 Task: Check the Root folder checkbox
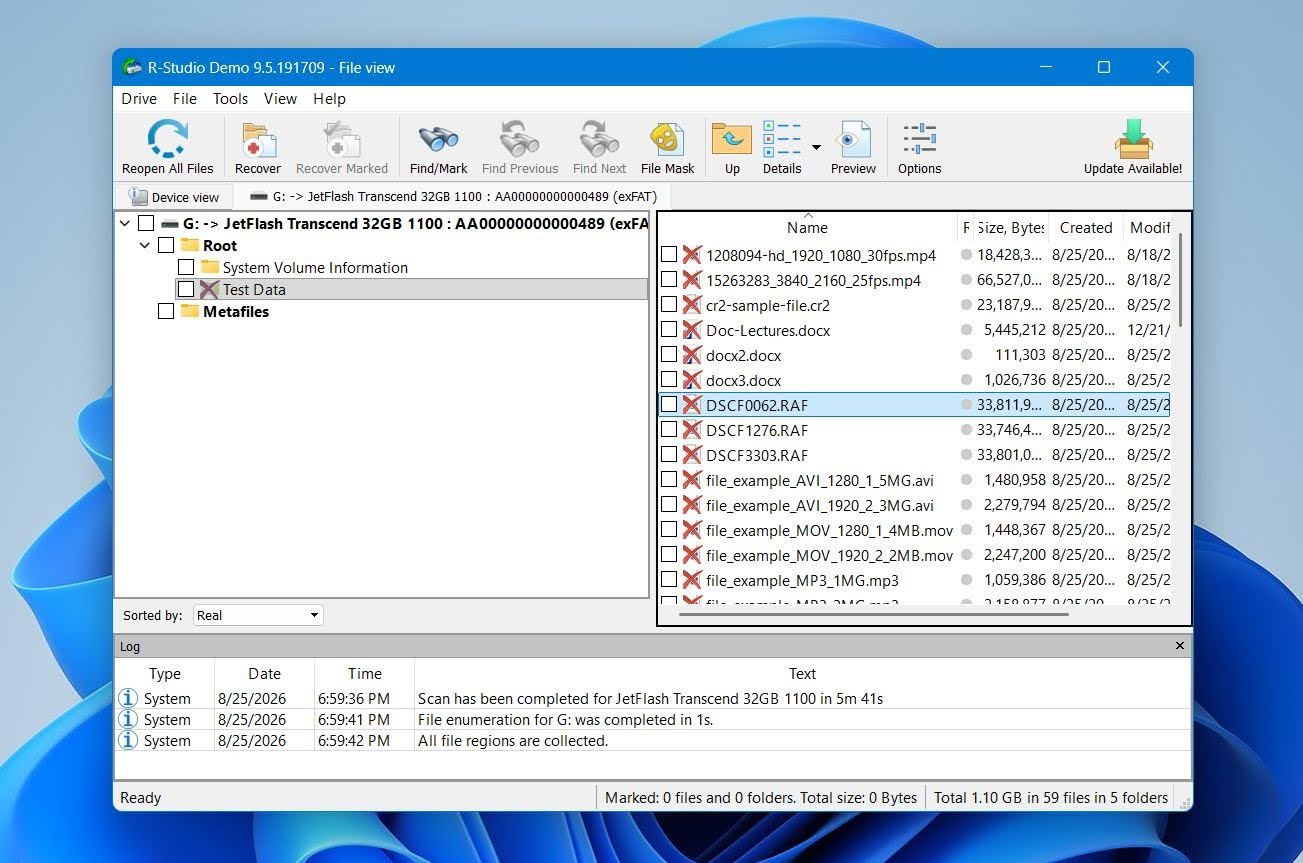(x=166, y=245)
